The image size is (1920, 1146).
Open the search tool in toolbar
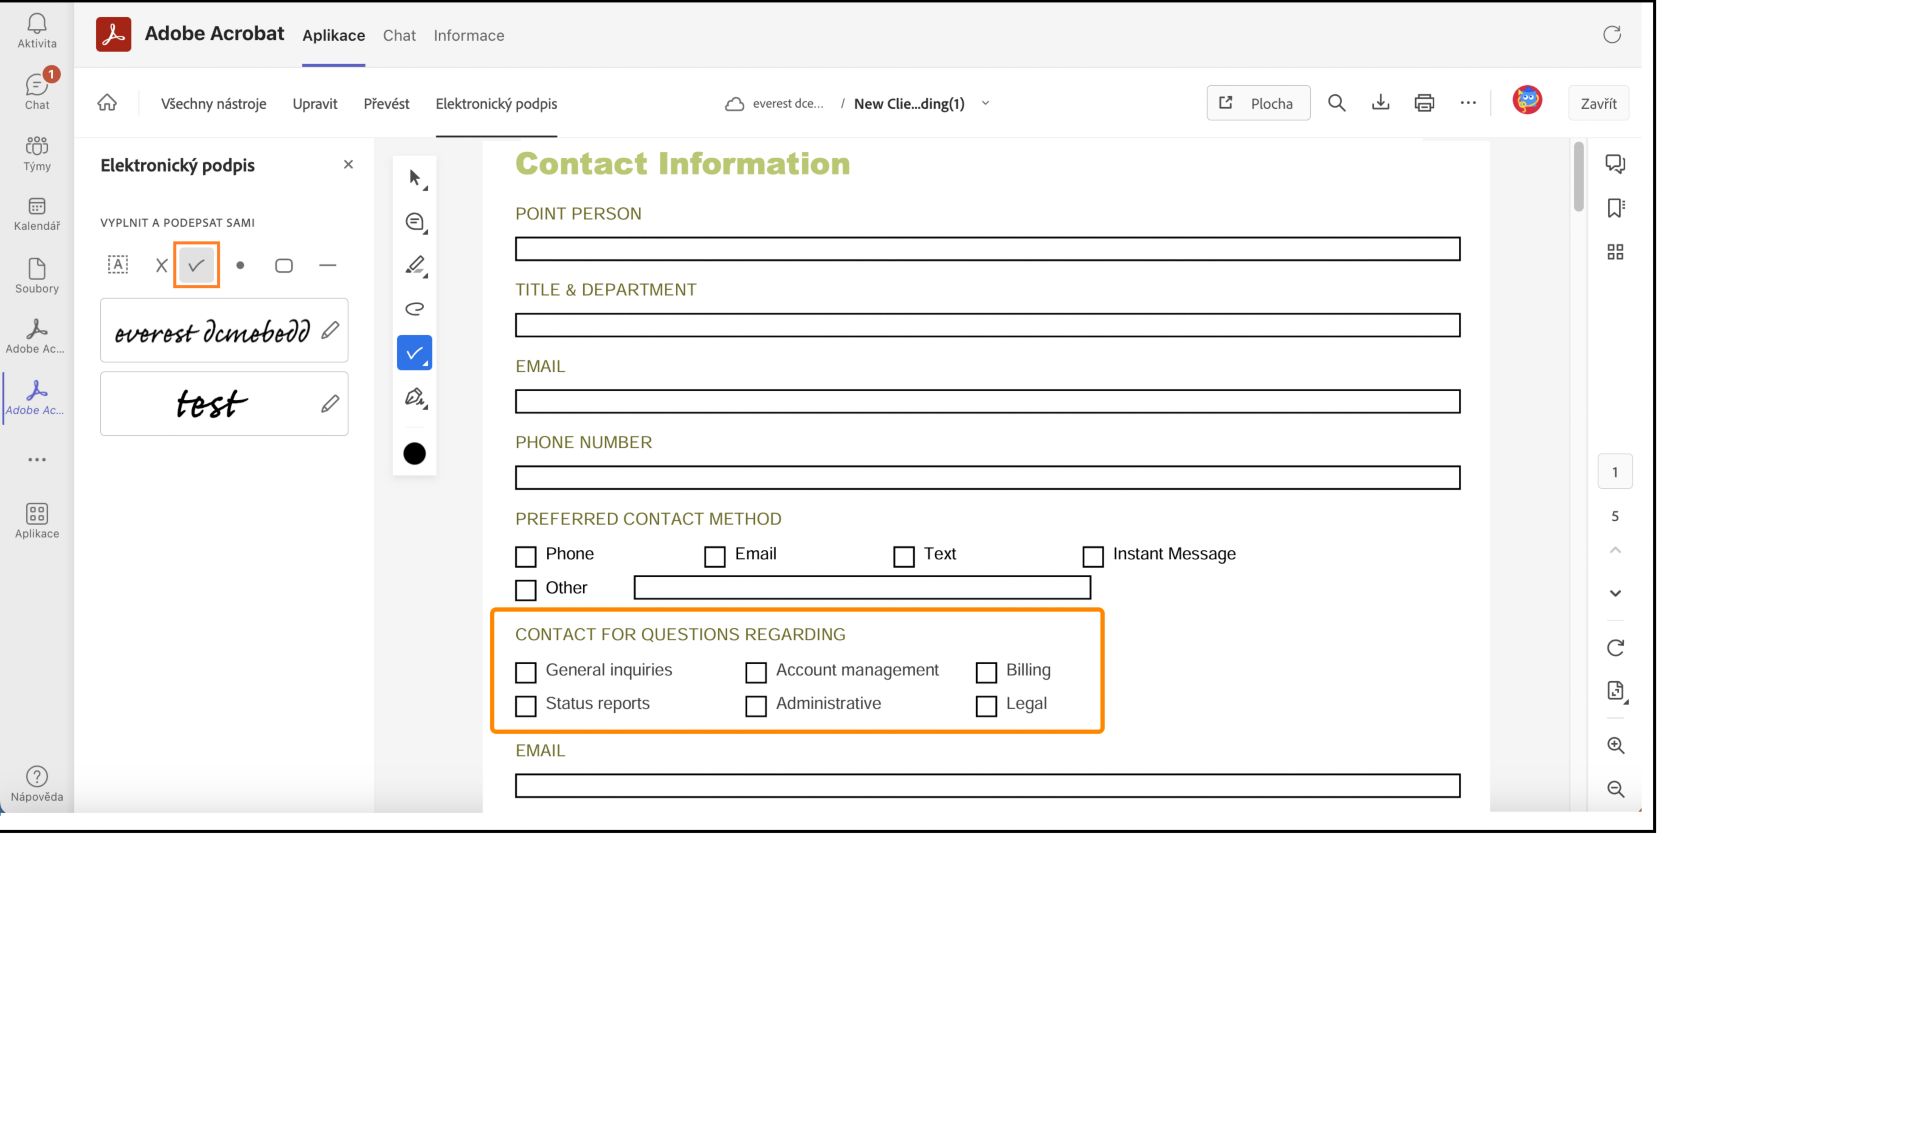pyautogui.click(x=1338, y=101)
